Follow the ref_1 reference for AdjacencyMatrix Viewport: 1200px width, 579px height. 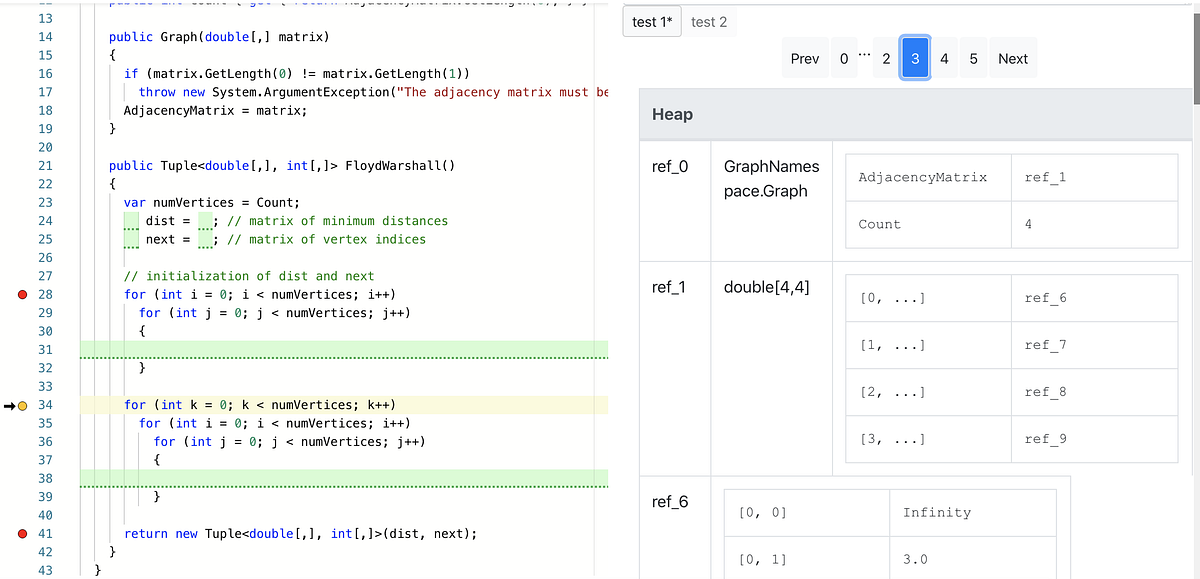pyautogui.click(x=1044, y=177)
